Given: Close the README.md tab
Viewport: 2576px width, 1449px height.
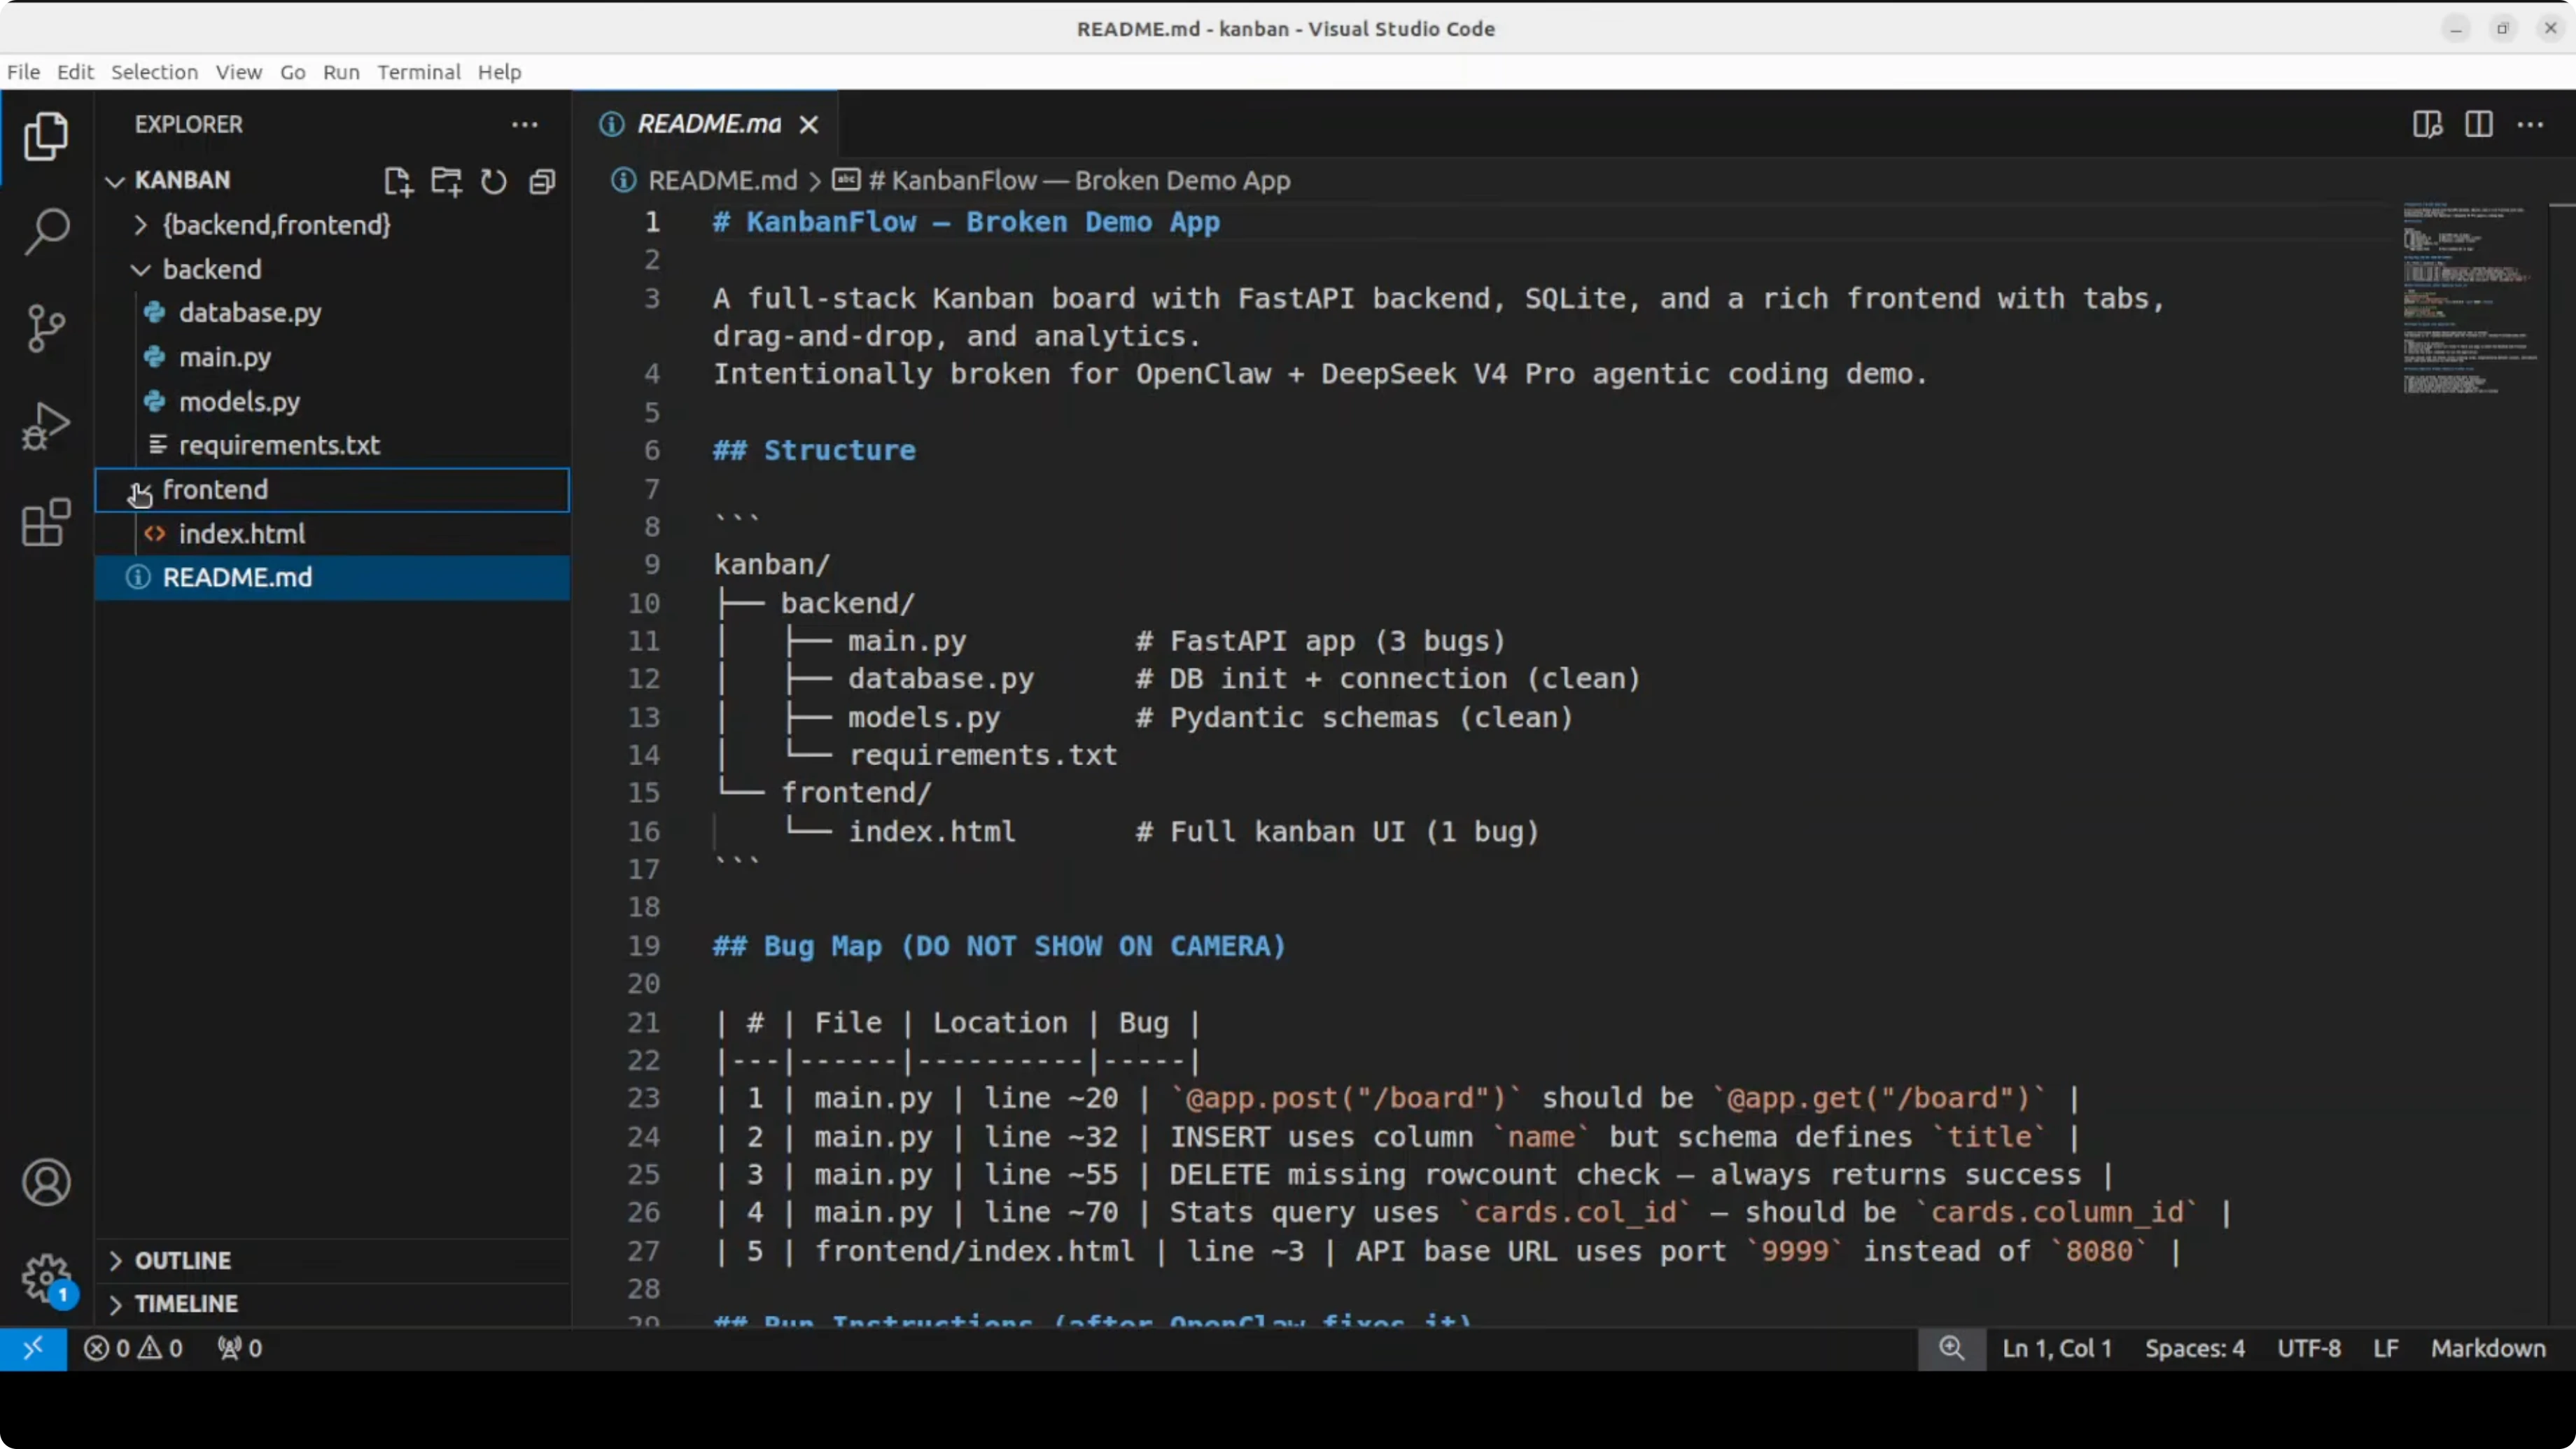Looking at the screenshot, I should point(809,124).
